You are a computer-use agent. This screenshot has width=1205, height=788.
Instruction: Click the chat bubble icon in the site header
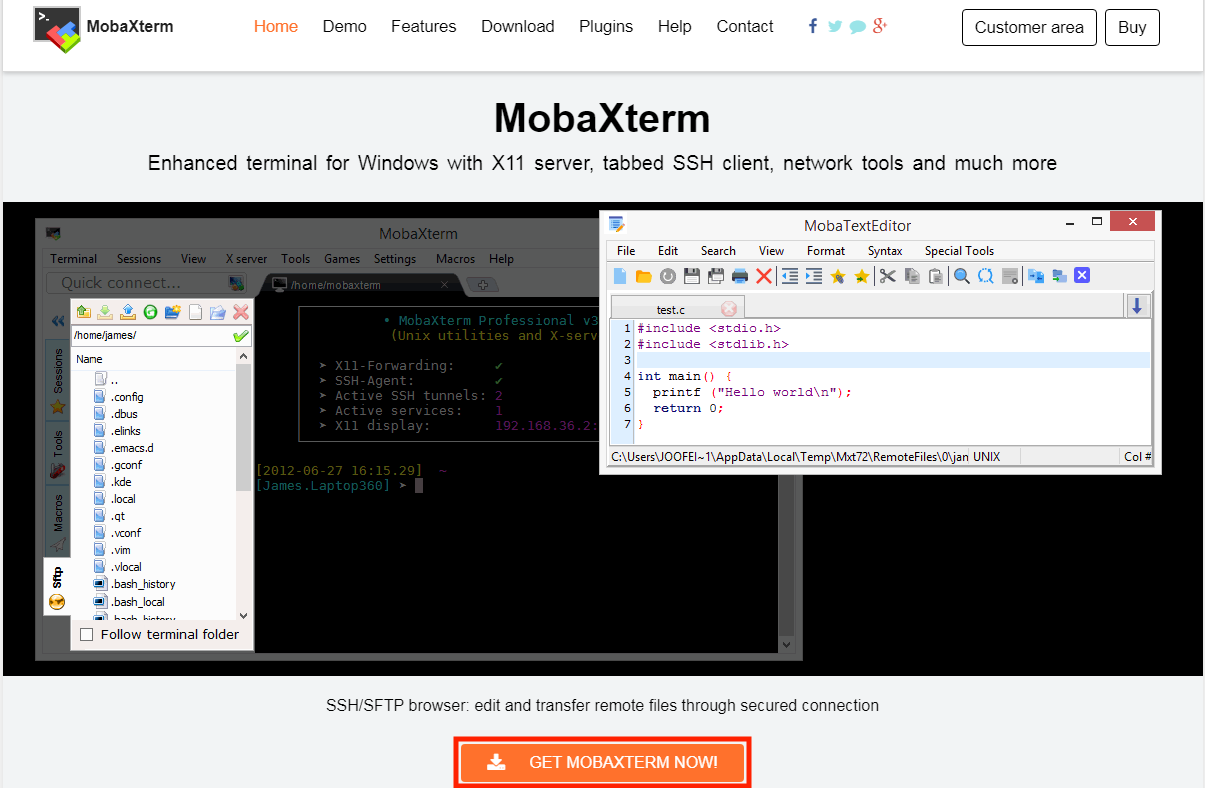tap(858, 27)
